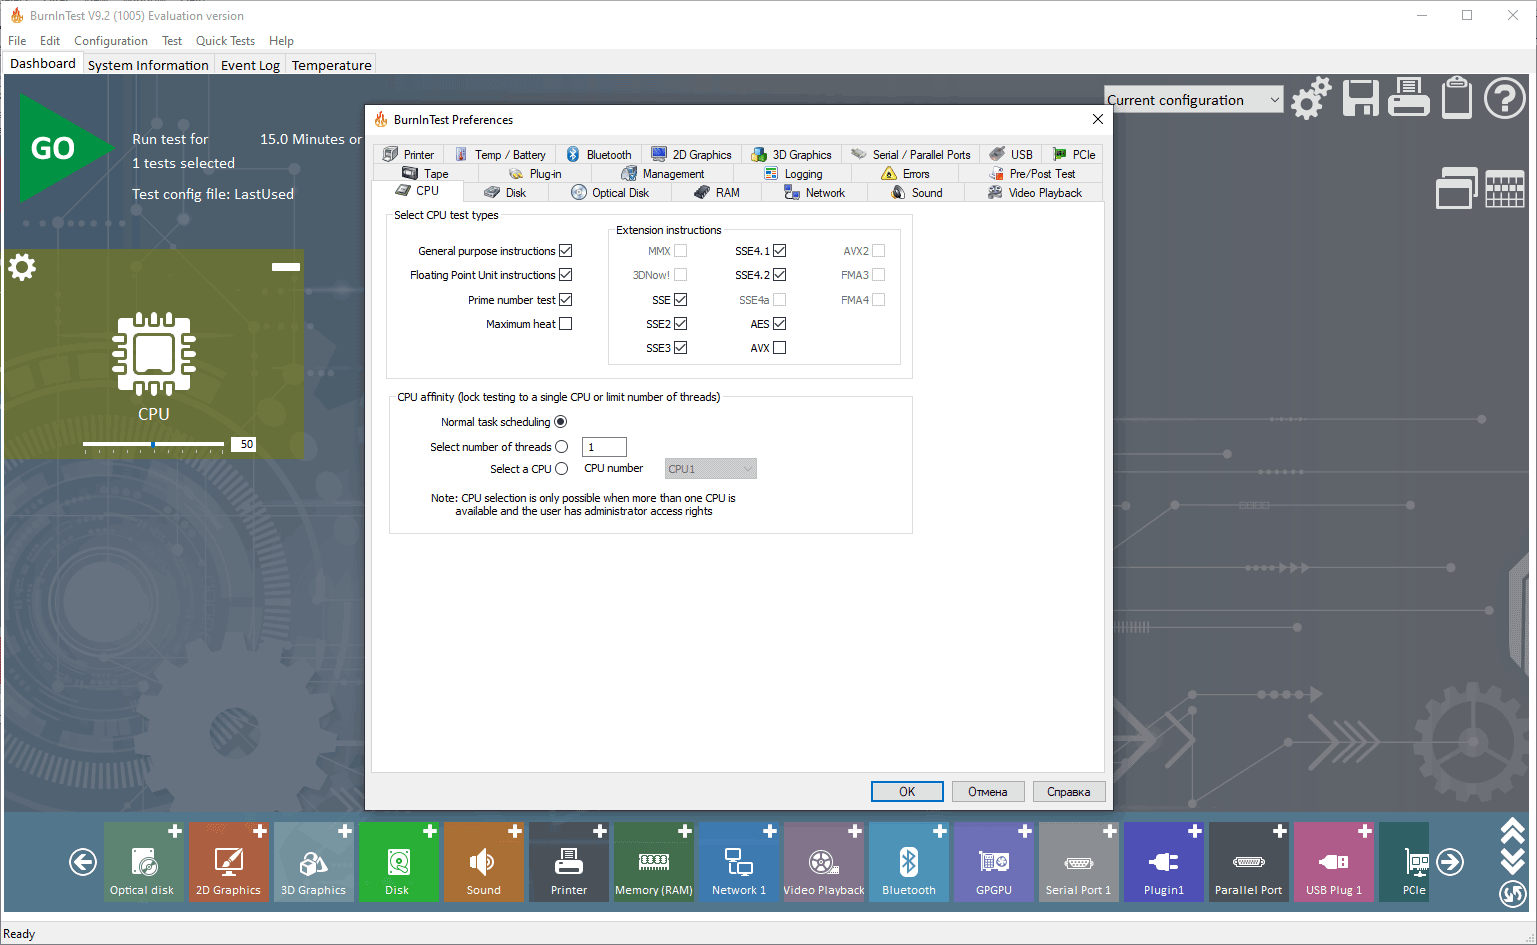Save configuration with floppy disk icon

[1360, 99]
